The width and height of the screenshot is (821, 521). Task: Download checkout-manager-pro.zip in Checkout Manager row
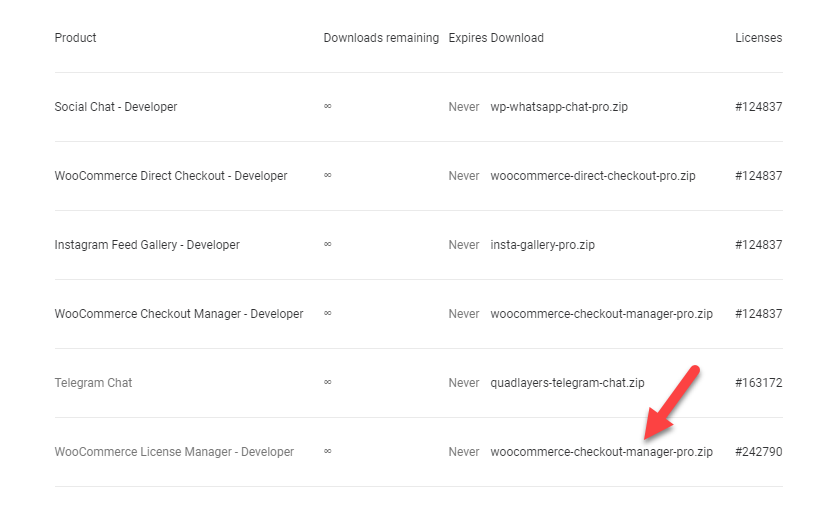[601, 314]
